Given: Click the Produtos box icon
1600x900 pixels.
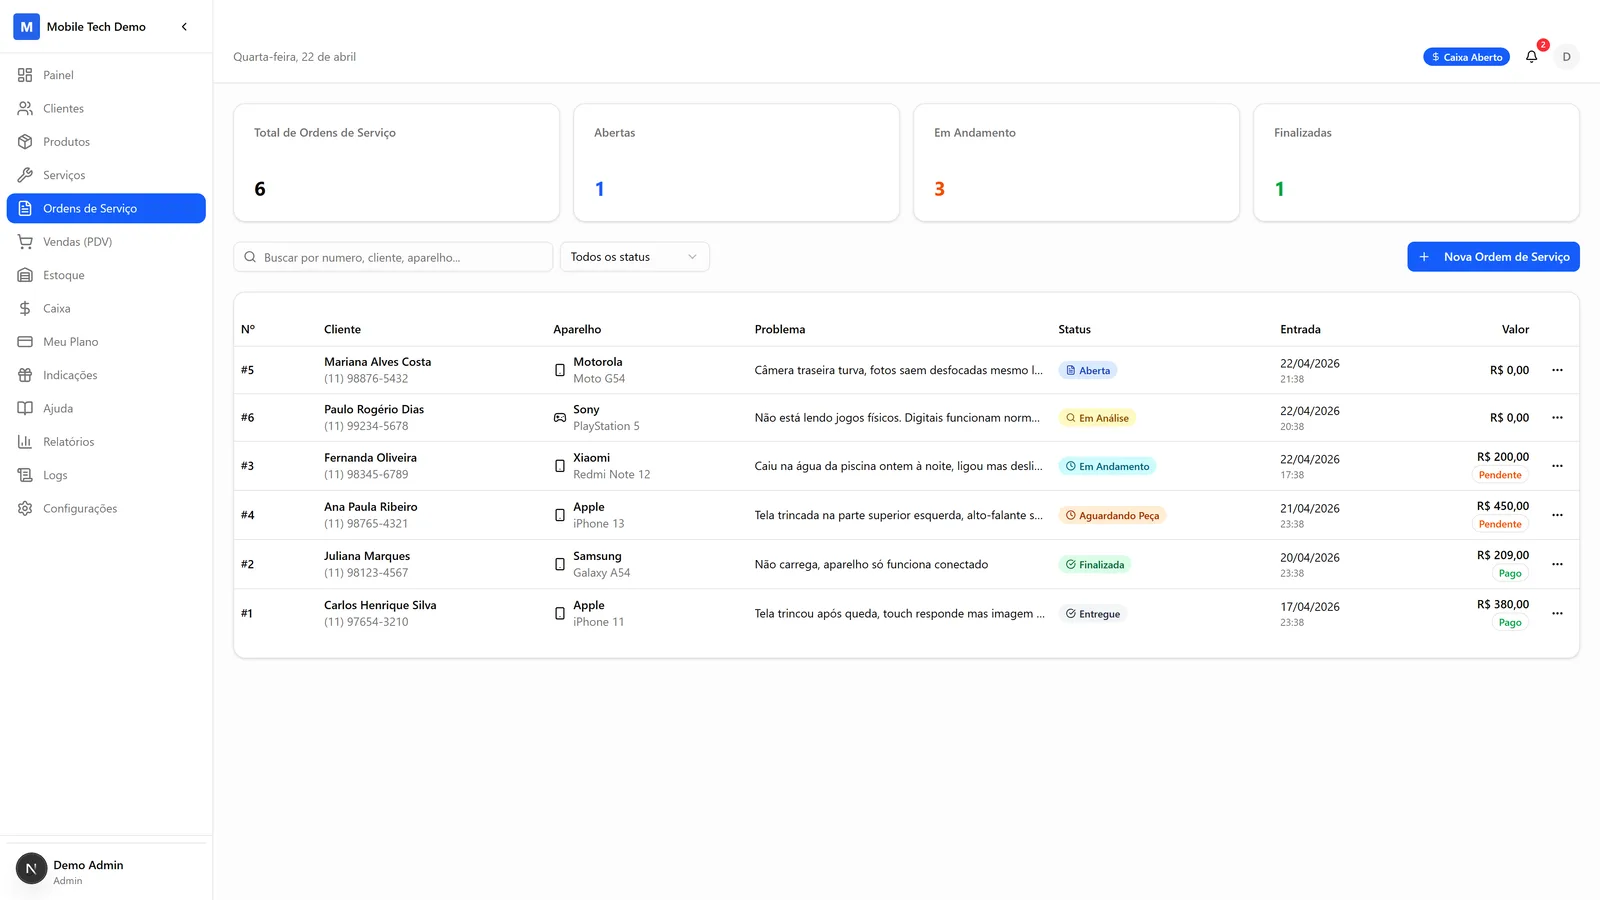Looking at the screenshot, I should click(x=25, y=142).
